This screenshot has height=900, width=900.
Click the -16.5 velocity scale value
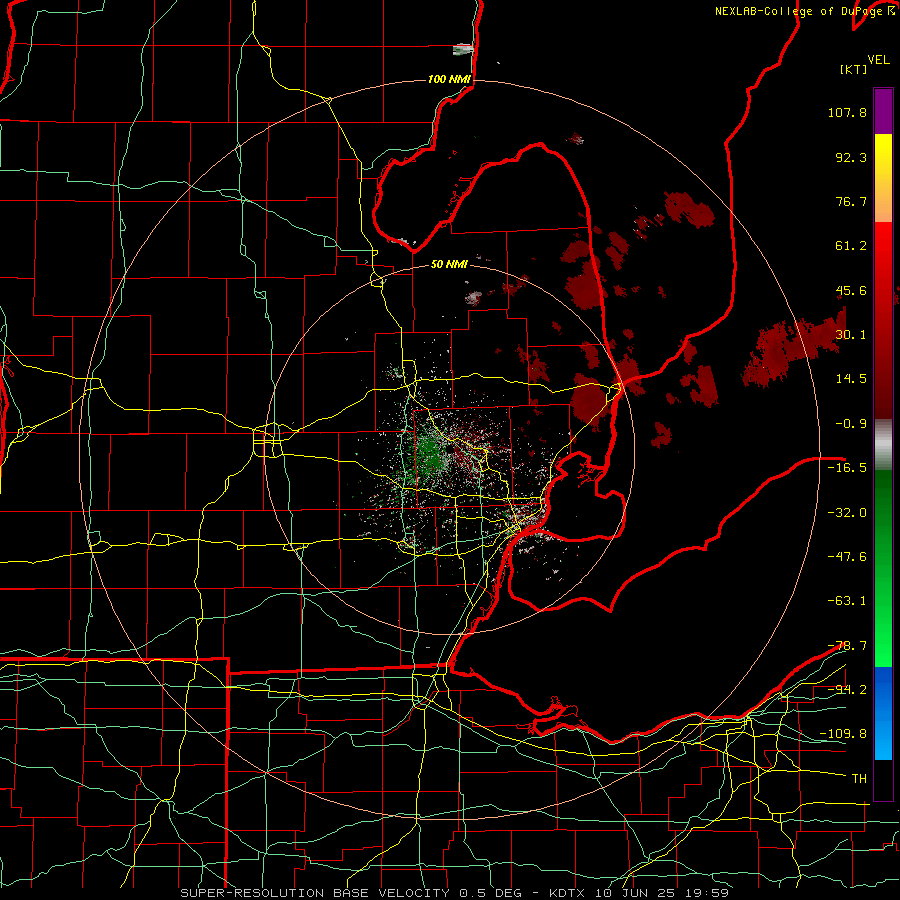click(x=847, y=468)
